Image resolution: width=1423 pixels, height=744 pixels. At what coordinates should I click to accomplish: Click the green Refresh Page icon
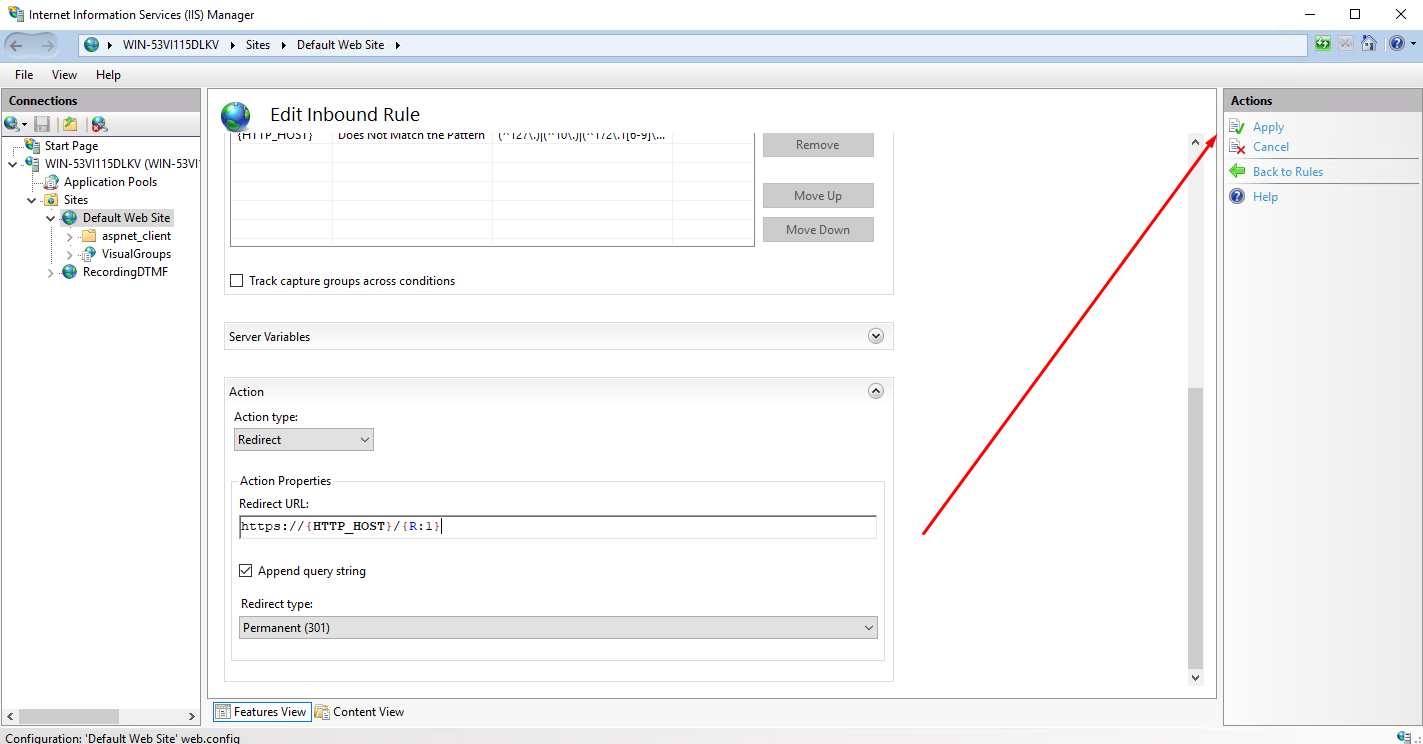pyautogui.click(x=1323, y=44)
